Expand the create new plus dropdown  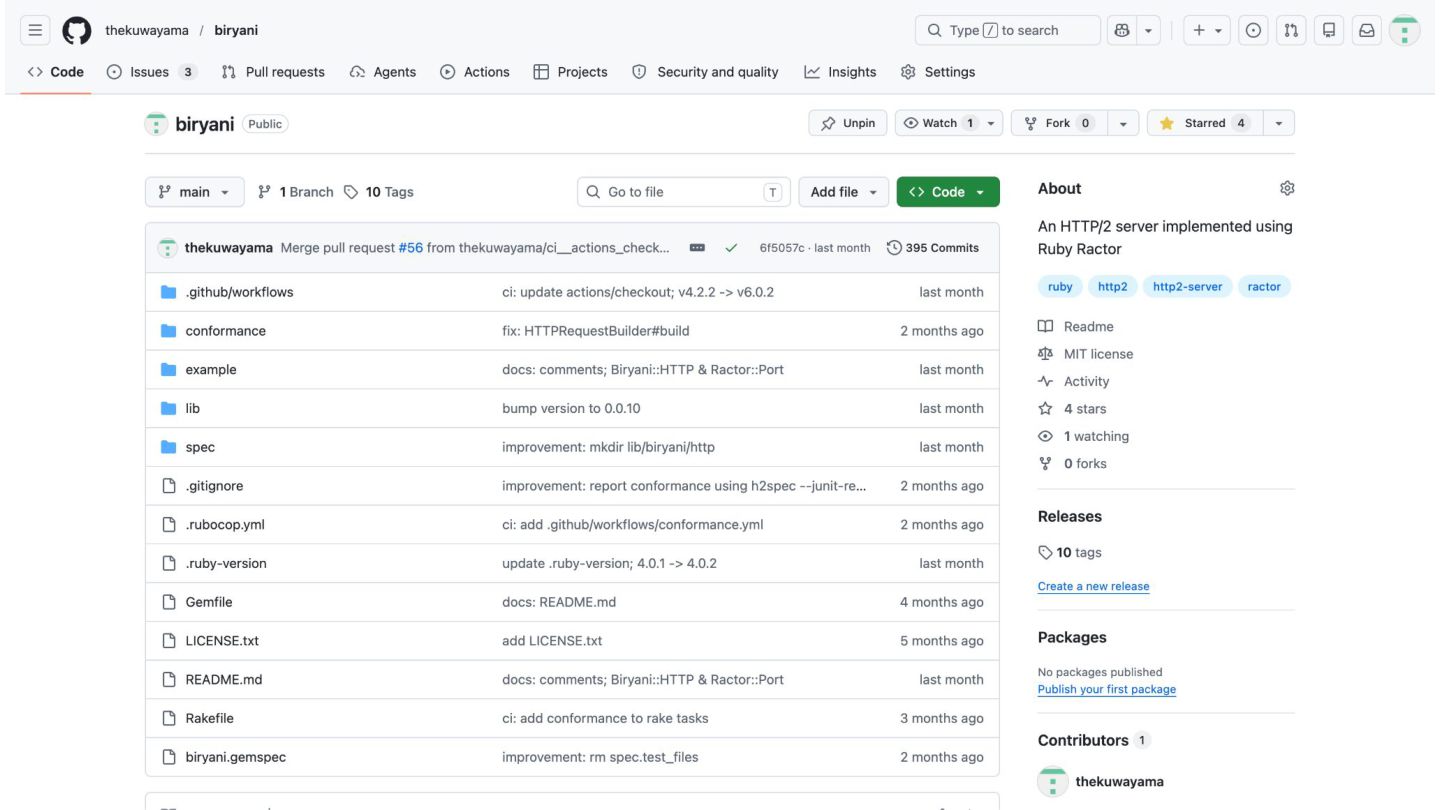(1208, 30)
